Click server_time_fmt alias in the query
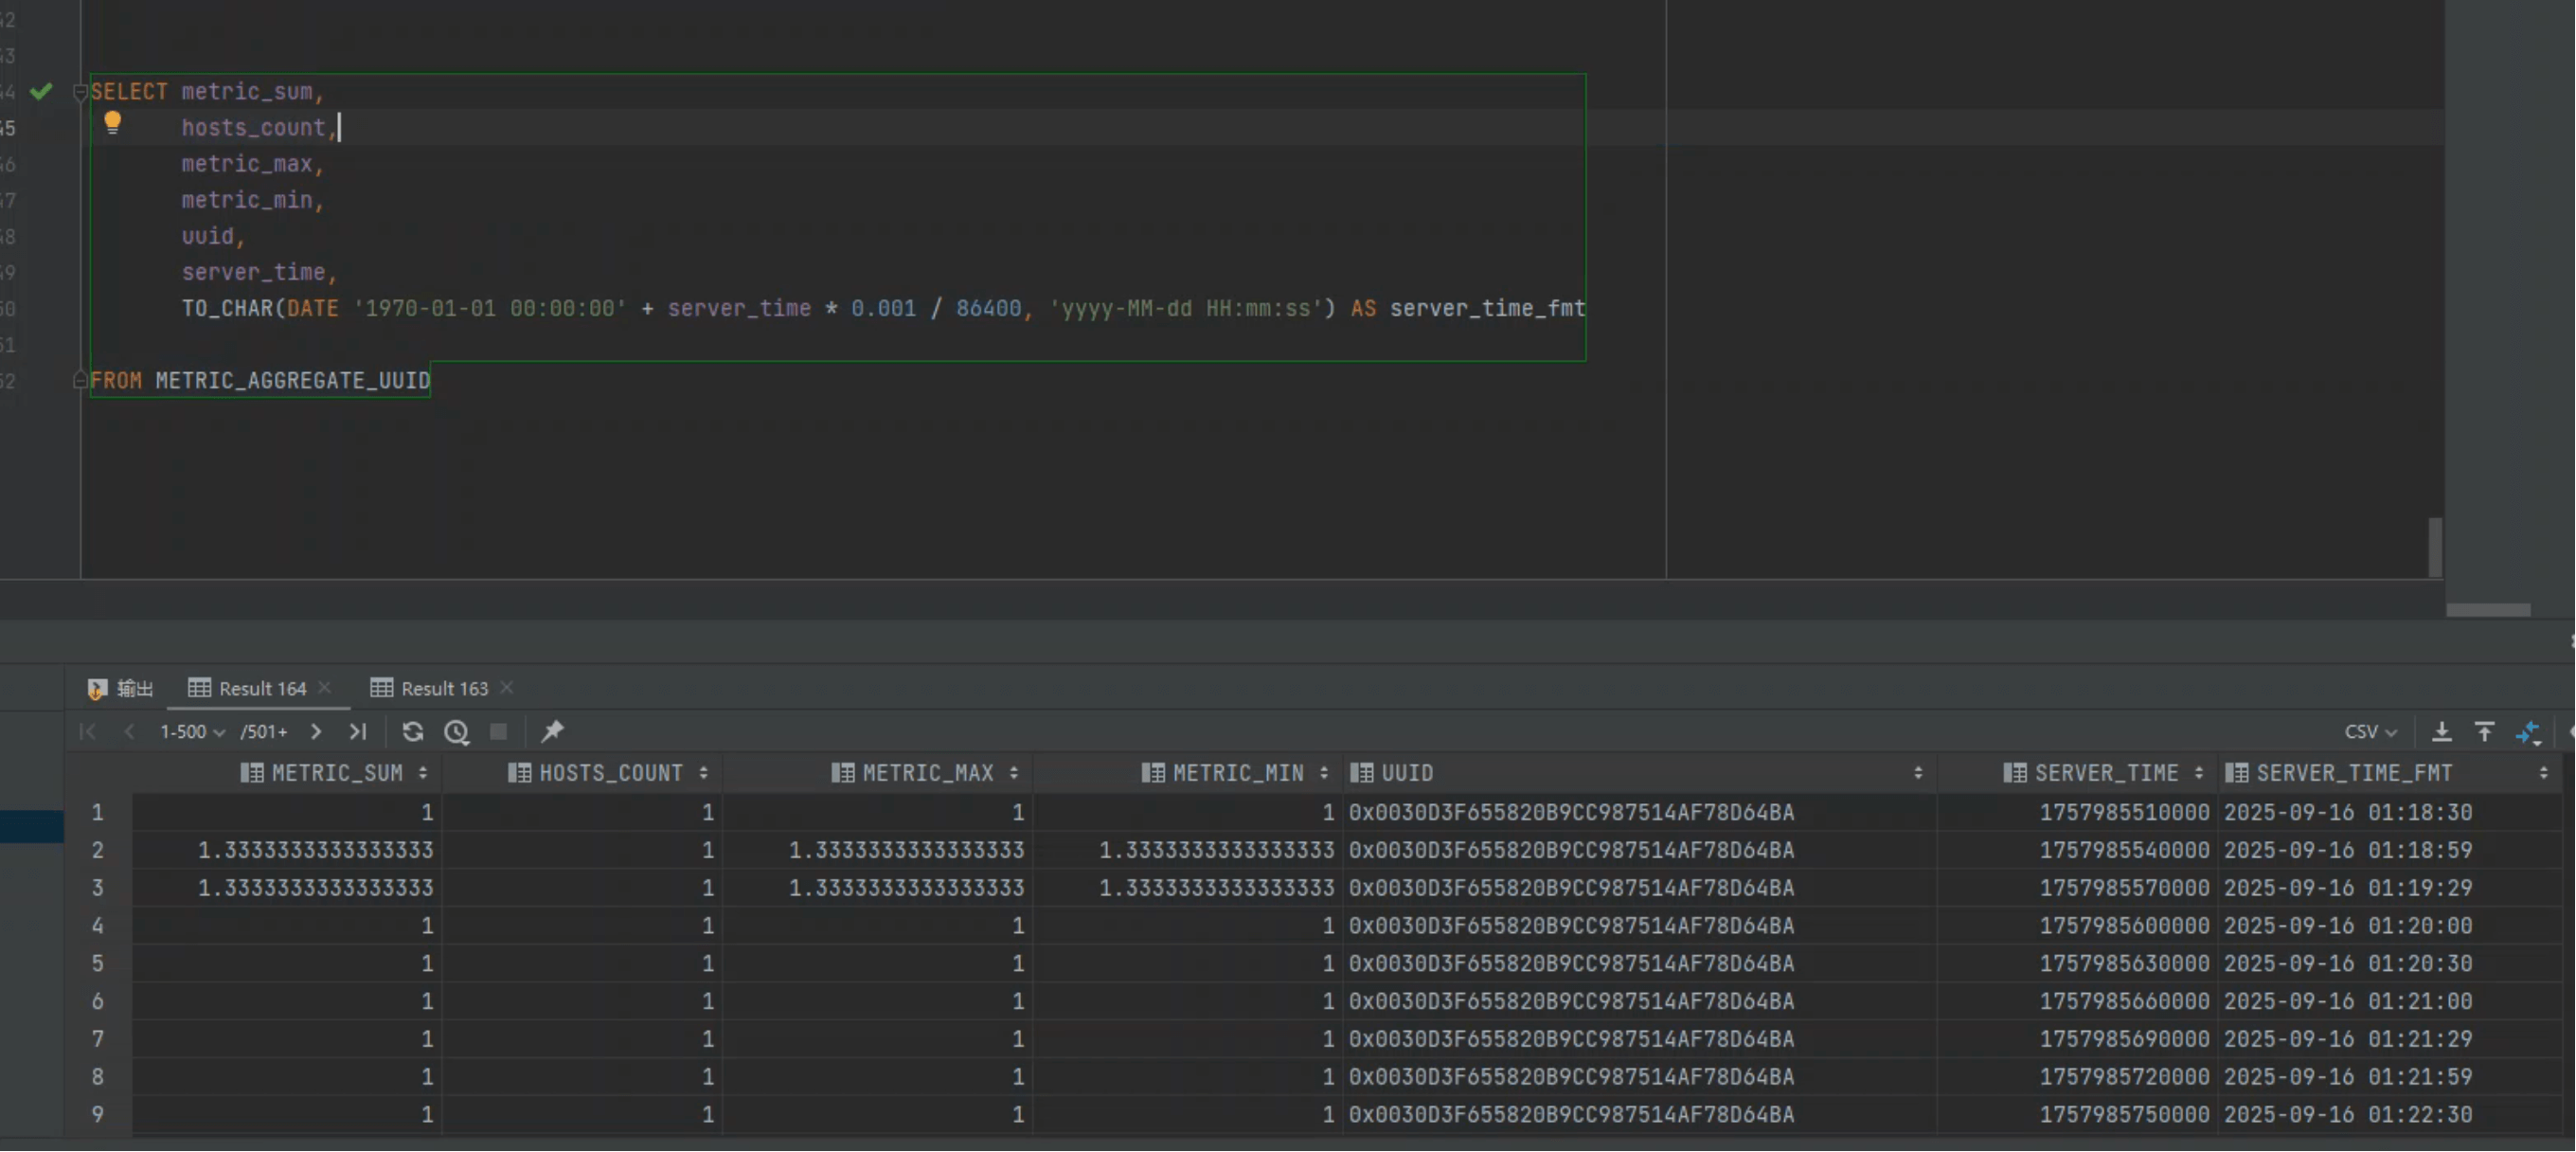Screen dimensions: 2576x1152 pyautogui.click(x=1488, y=309)
